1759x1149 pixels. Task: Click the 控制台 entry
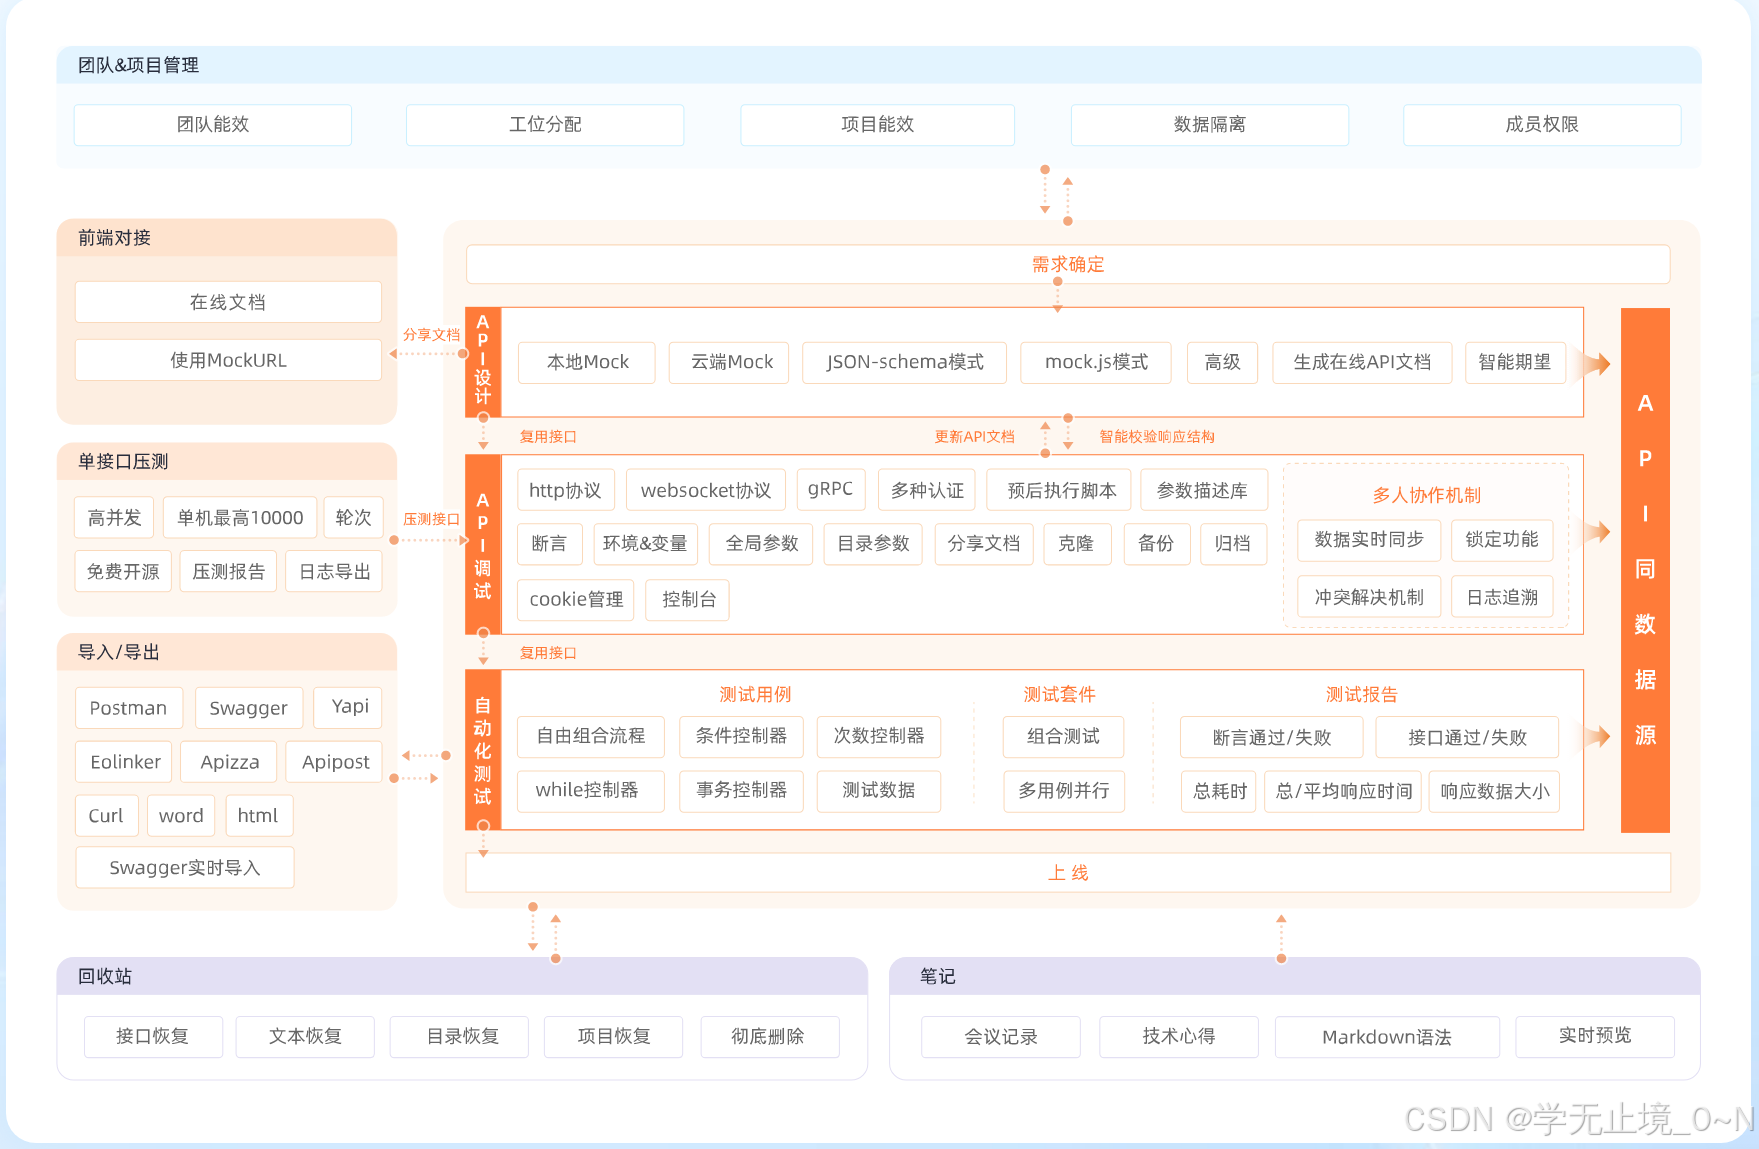pyautogui.click(x=687, y=599)
